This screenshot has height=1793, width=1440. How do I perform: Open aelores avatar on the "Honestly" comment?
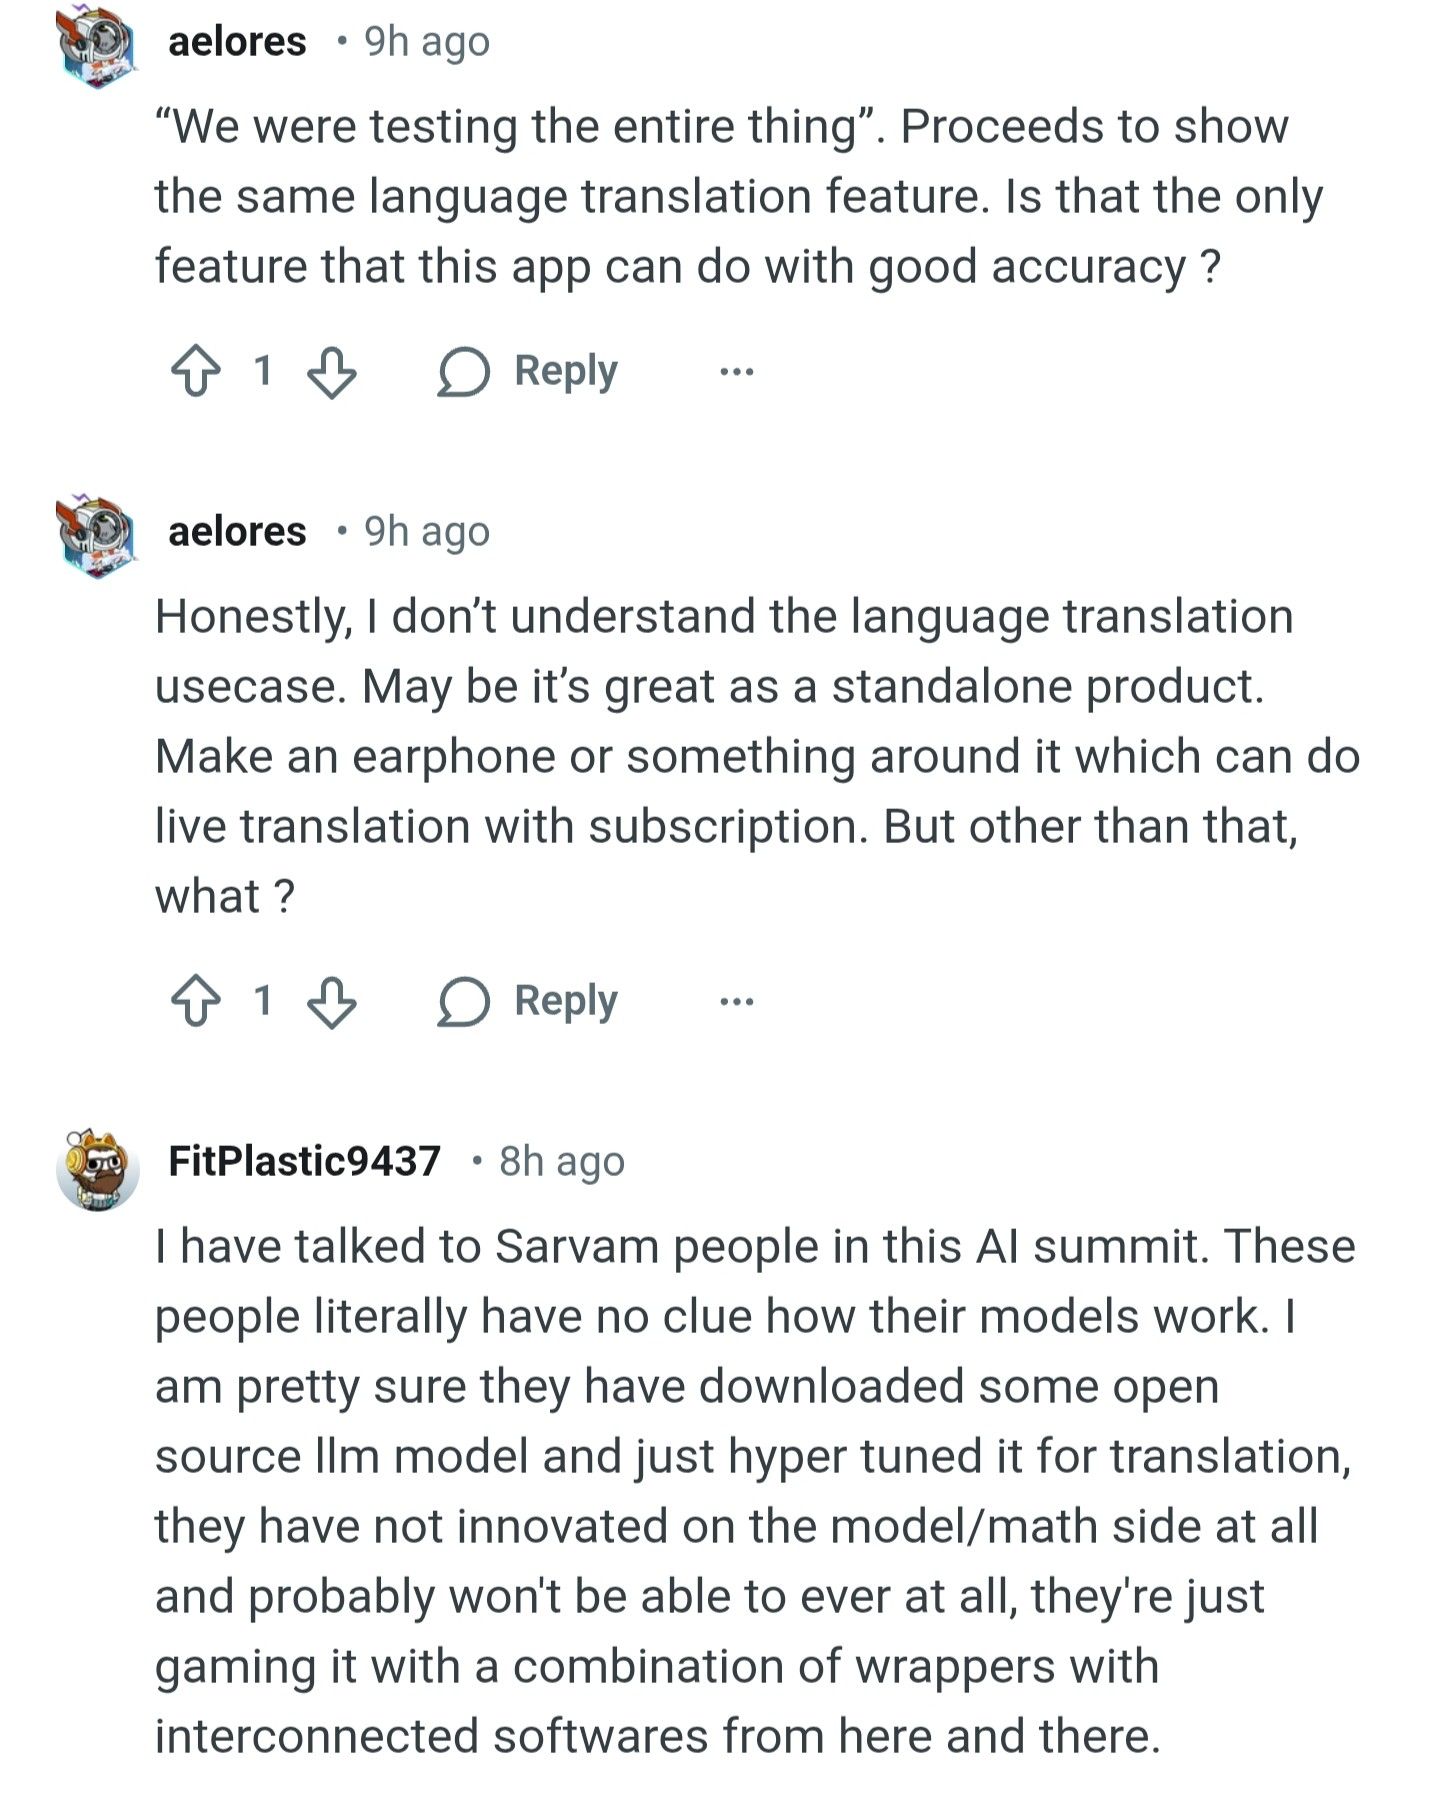(x=97, y=535)
